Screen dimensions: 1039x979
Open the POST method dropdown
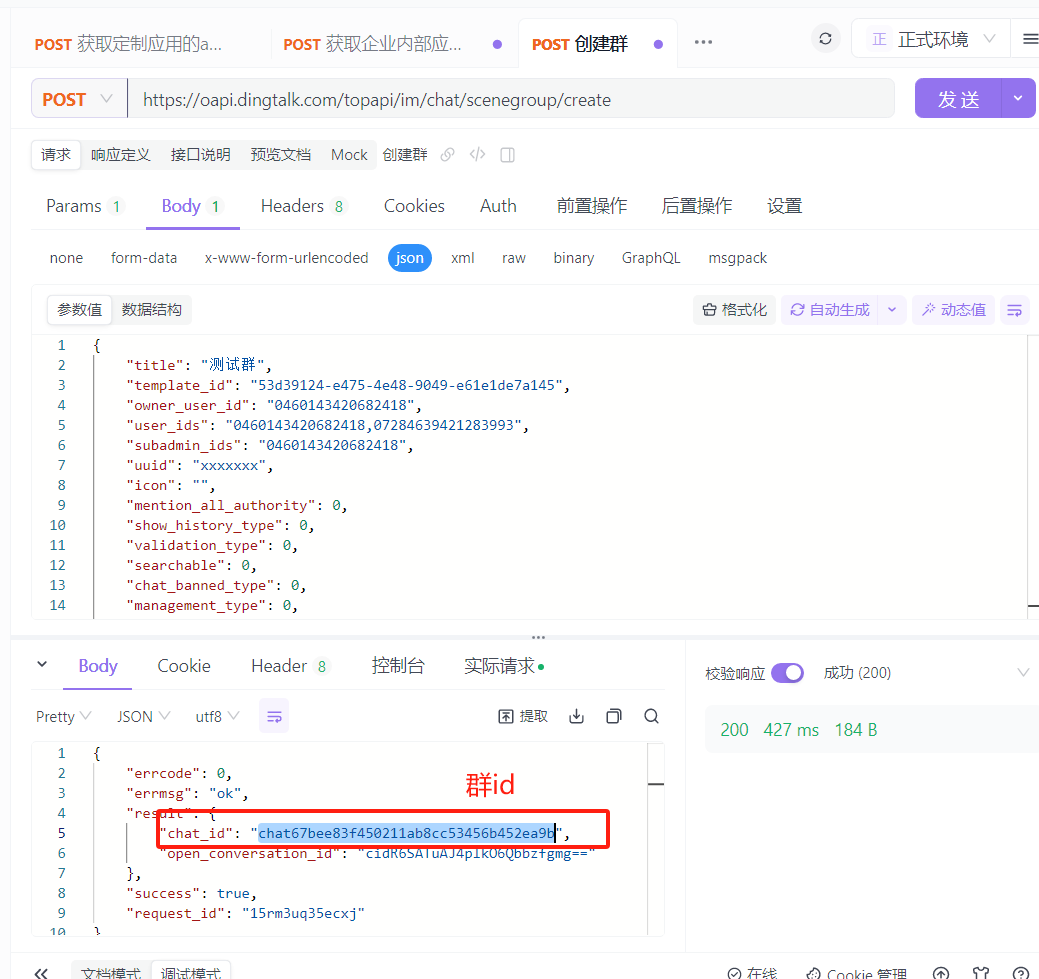pos(78,99)
